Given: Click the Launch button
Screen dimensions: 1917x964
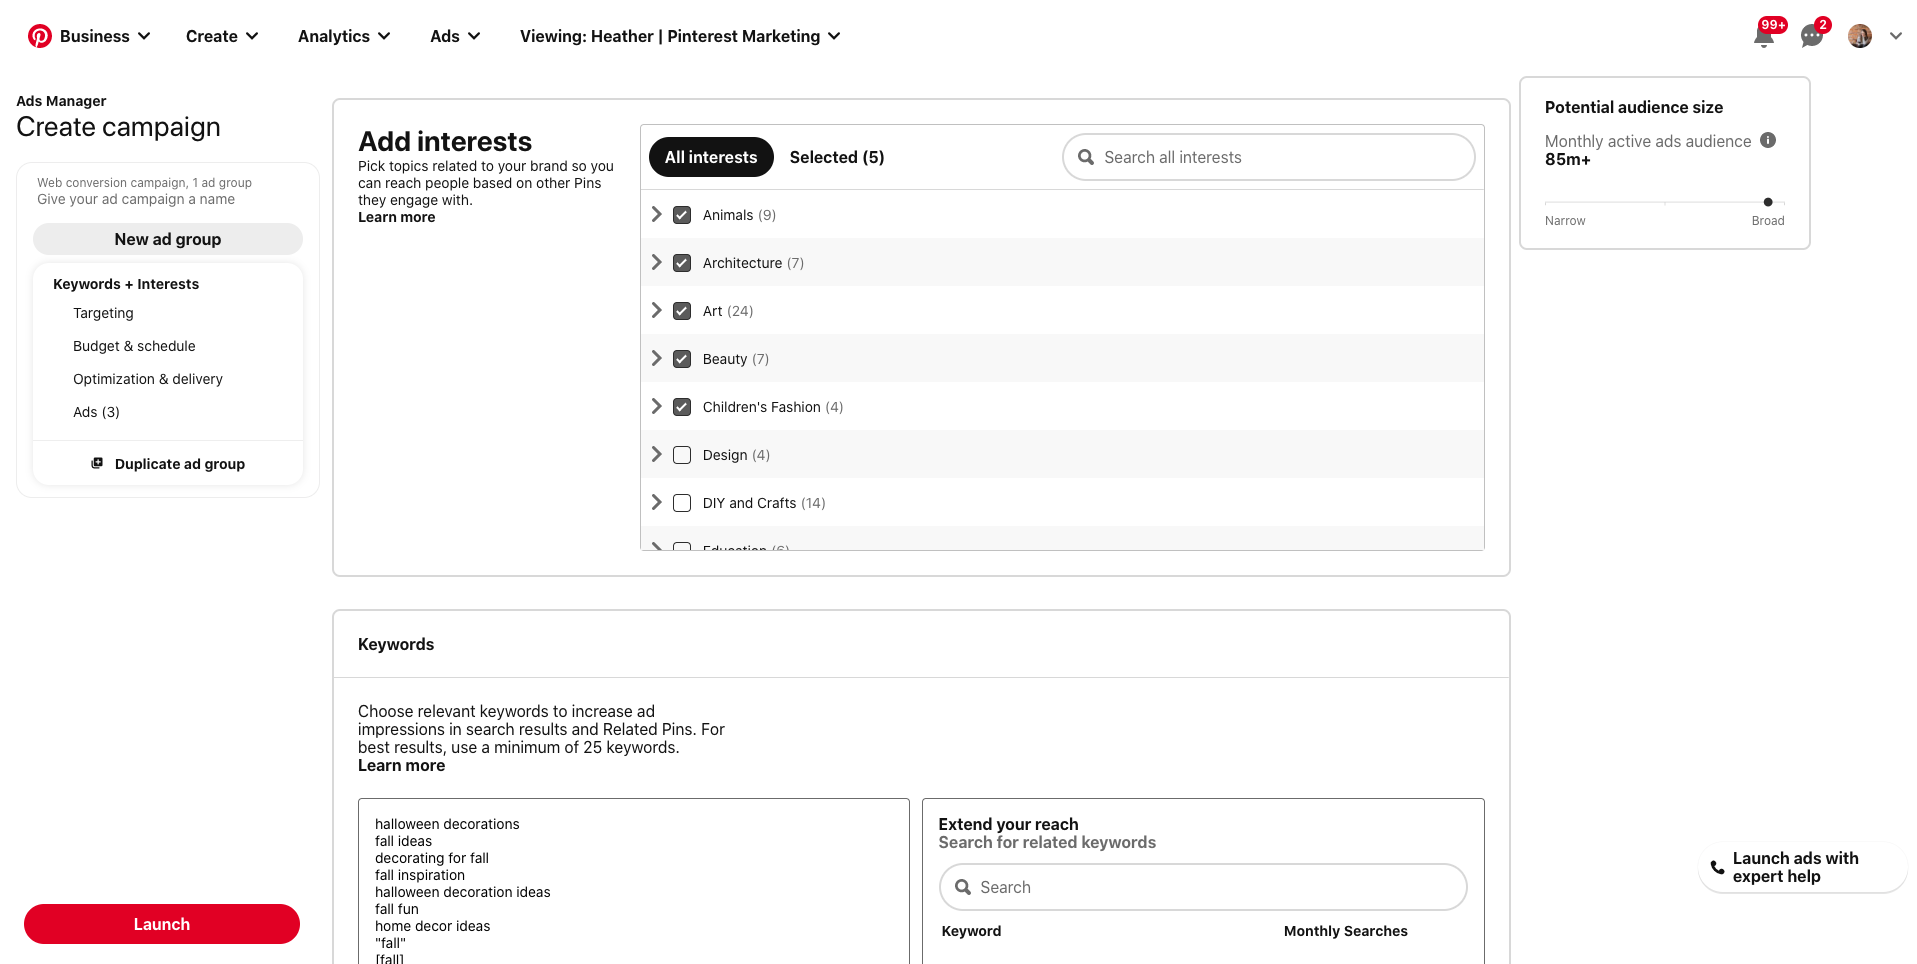Looking at the screenshot, I should pos(161,923).
